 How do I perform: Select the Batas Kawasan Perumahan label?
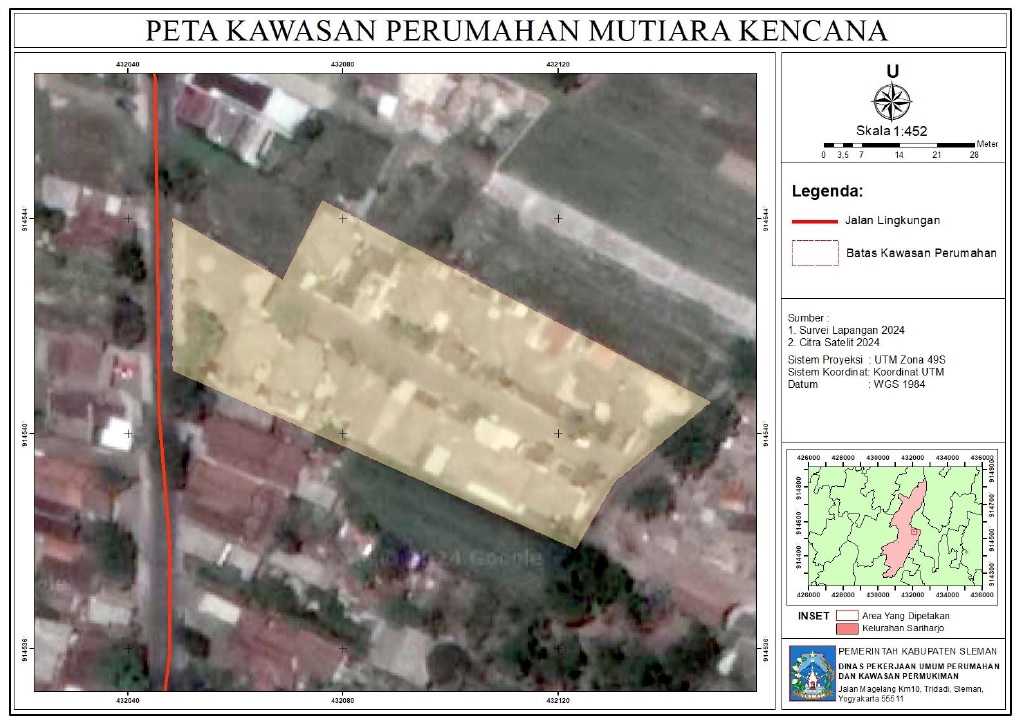tap(921, 253)
